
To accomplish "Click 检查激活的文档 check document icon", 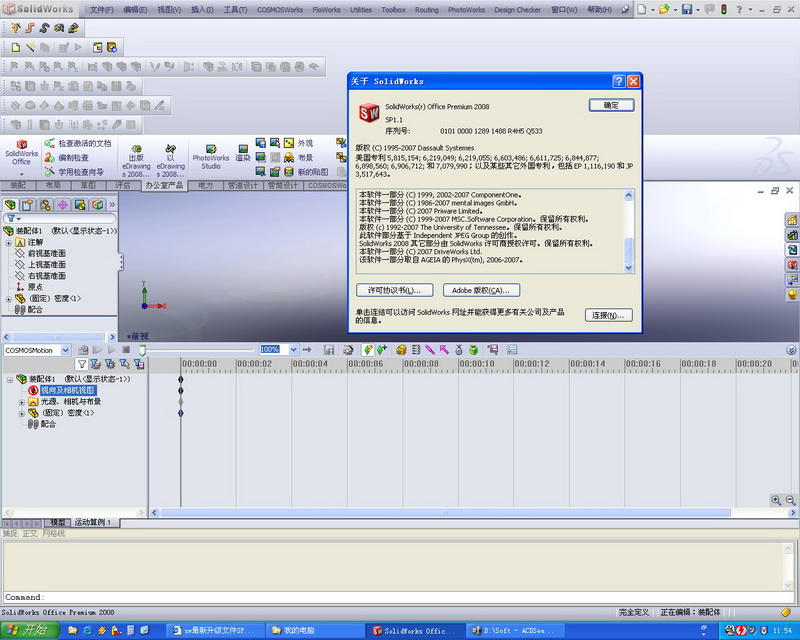I will pyautogui.click(x=49, y=143).
